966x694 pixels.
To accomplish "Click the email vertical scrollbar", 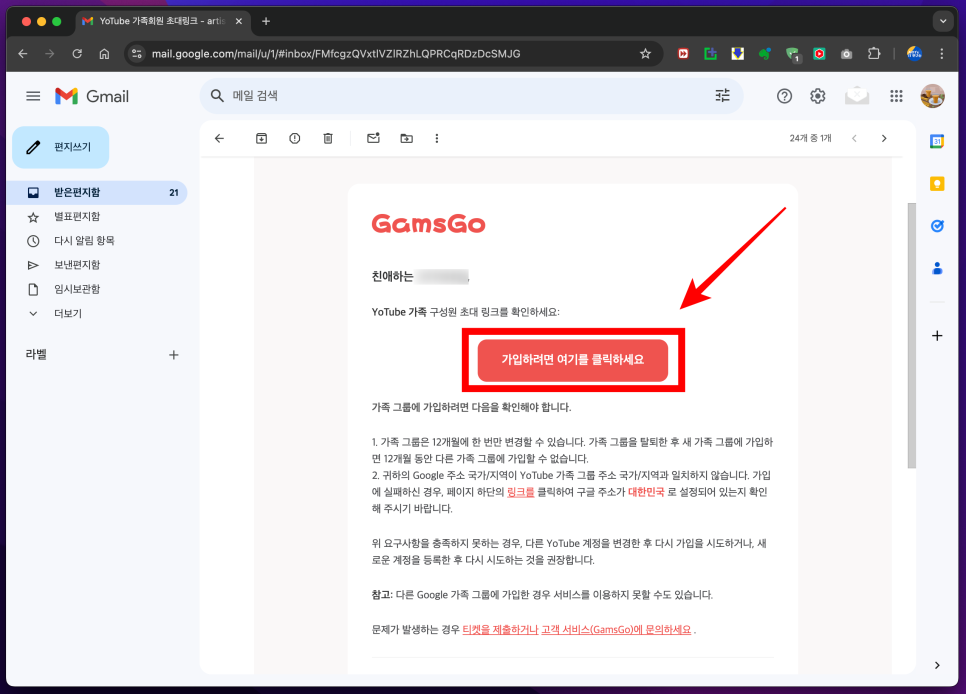I will coord(912,335).
